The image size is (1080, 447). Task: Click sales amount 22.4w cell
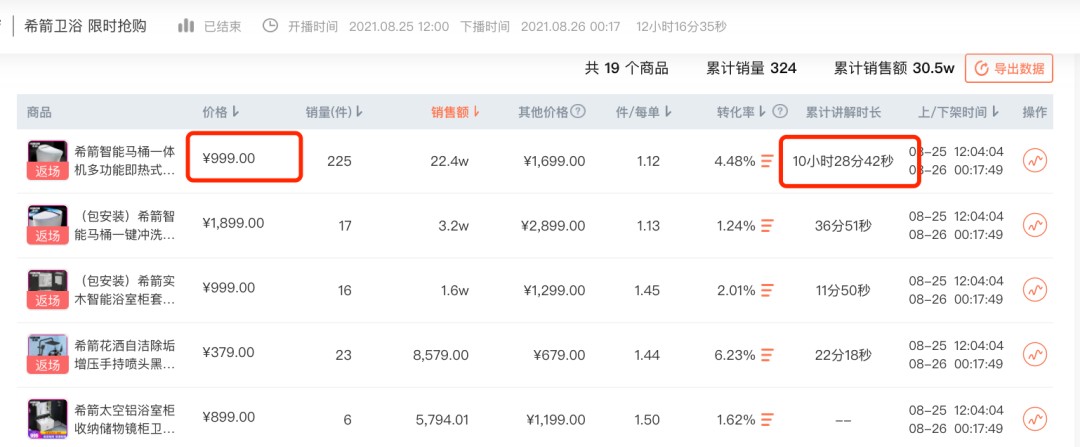(x=450, y=161)
